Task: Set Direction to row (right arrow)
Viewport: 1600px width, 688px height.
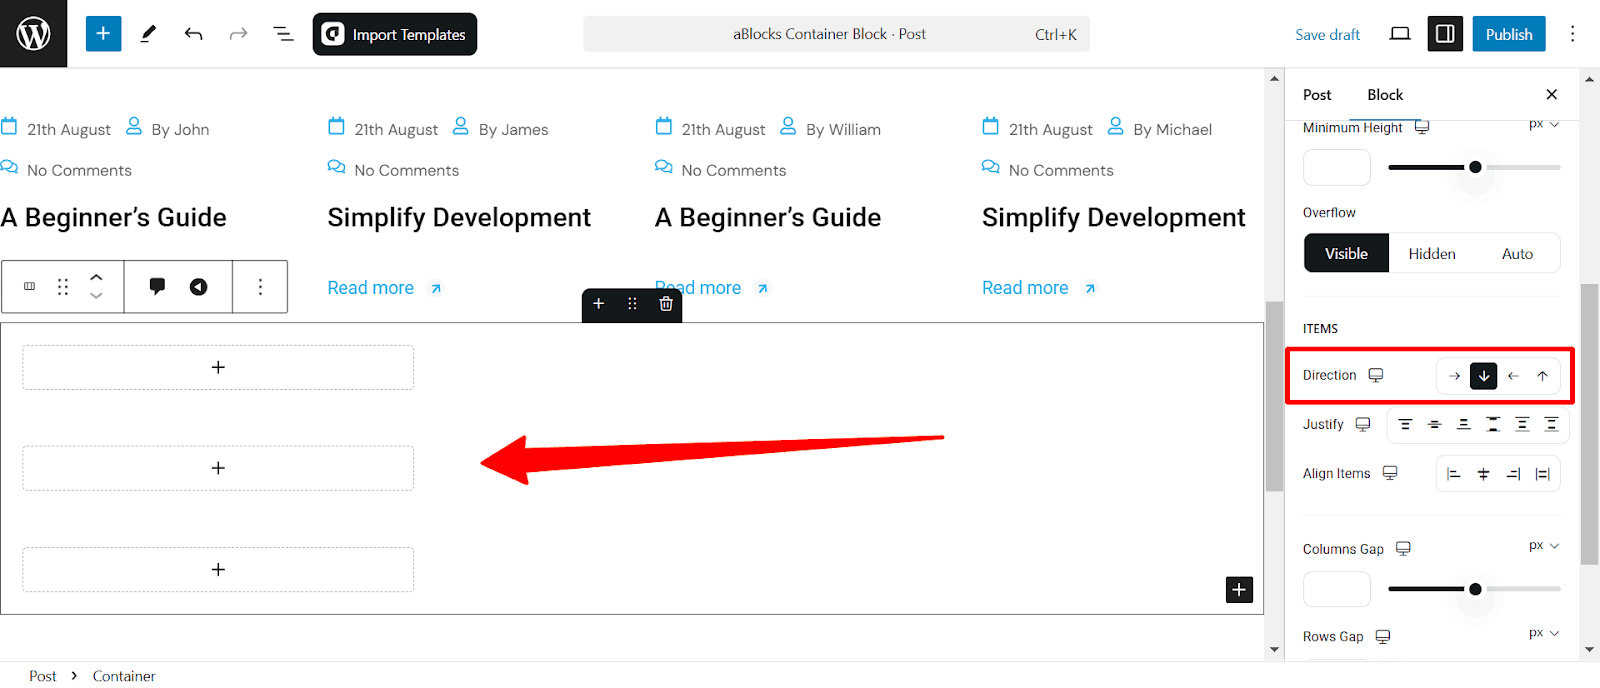Action: pyautogui.click(x=1454, y=376)
